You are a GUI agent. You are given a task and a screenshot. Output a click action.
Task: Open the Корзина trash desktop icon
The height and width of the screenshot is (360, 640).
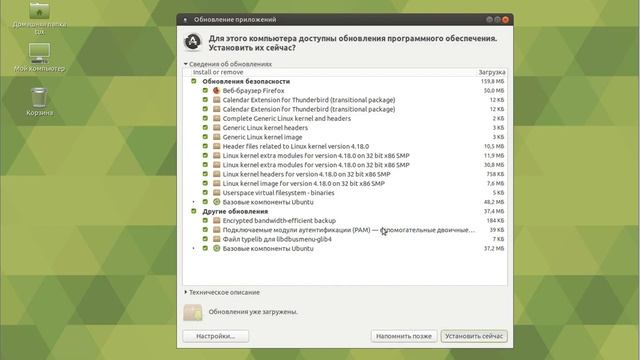(x=39, y=102)
